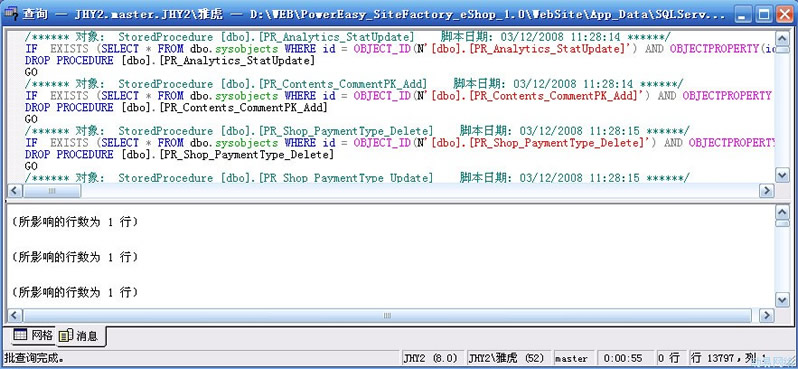Click up arrow of SQL editor vertical scrollbar
Image resolution: width=798 pixels, height=369 pixels.
(782, 38)
